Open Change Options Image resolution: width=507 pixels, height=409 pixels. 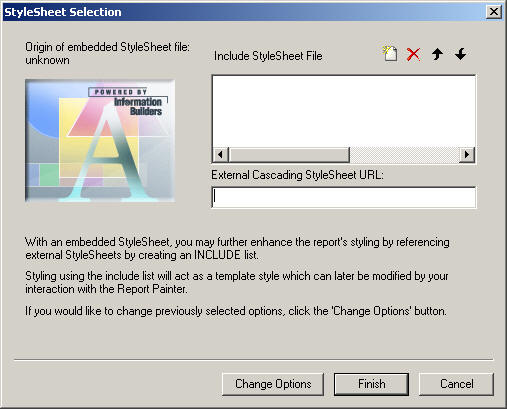click(273, 384)
